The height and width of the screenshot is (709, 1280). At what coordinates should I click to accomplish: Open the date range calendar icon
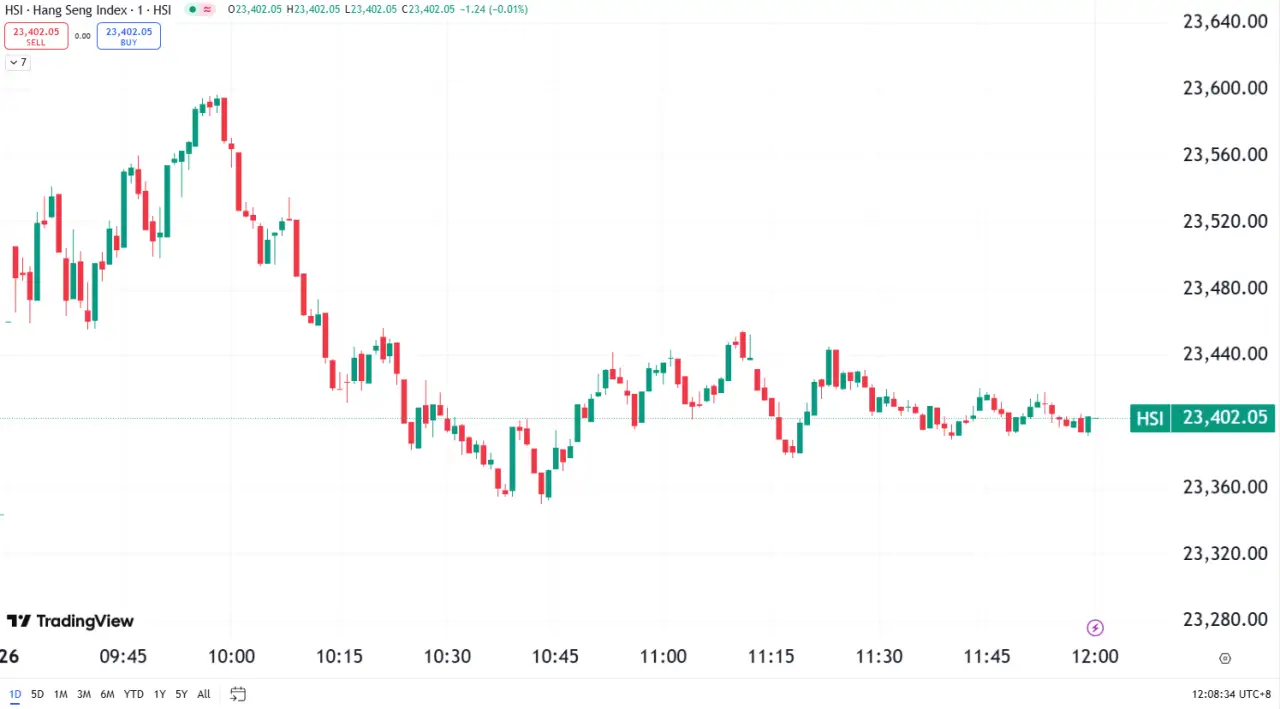coord(238,693)
